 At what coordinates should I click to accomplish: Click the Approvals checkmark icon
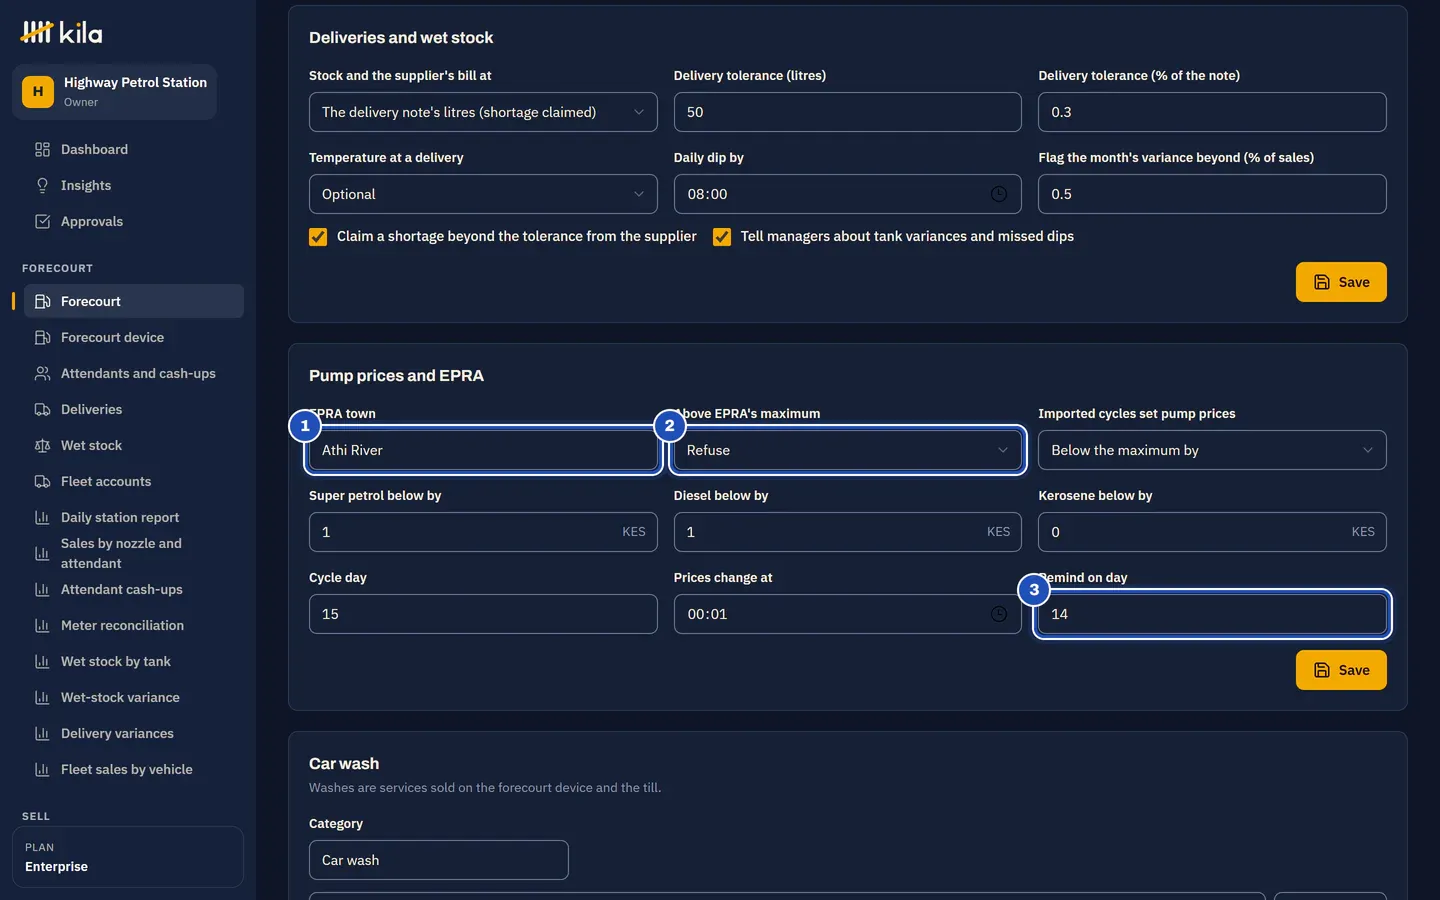[x=42, y=221]
